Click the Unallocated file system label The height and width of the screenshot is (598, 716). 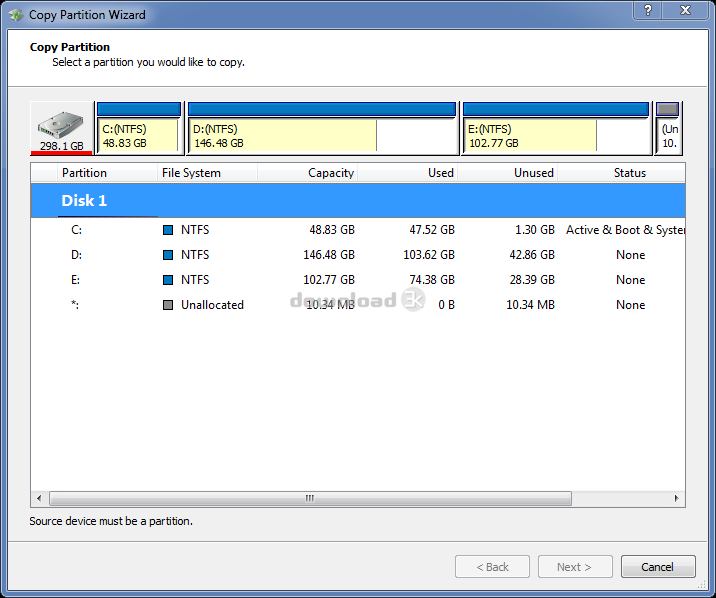(x=212, y=305)
